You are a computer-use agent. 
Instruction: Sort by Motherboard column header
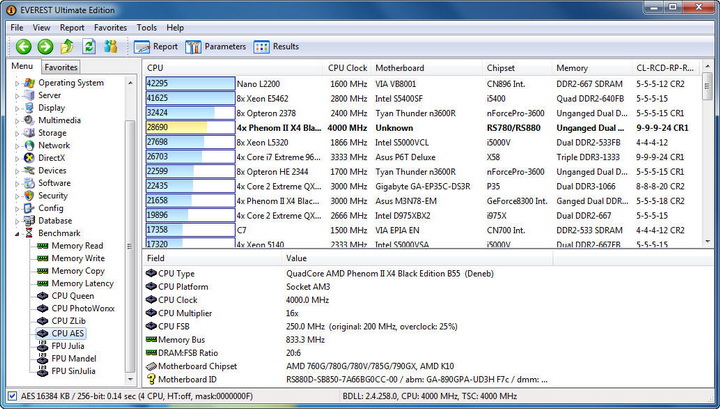pos(427,68)
